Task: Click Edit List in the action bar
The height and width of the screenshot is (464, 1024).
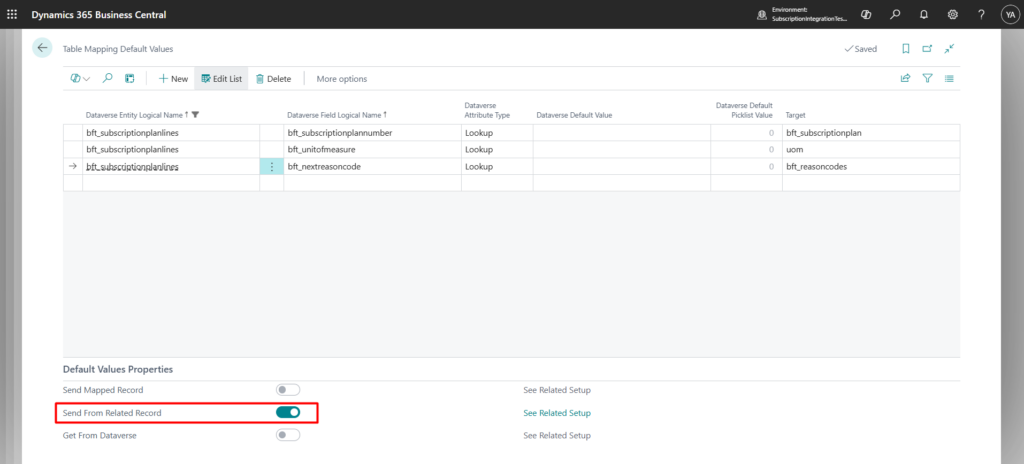Action: pyautogui.click(x=220, y=78)
